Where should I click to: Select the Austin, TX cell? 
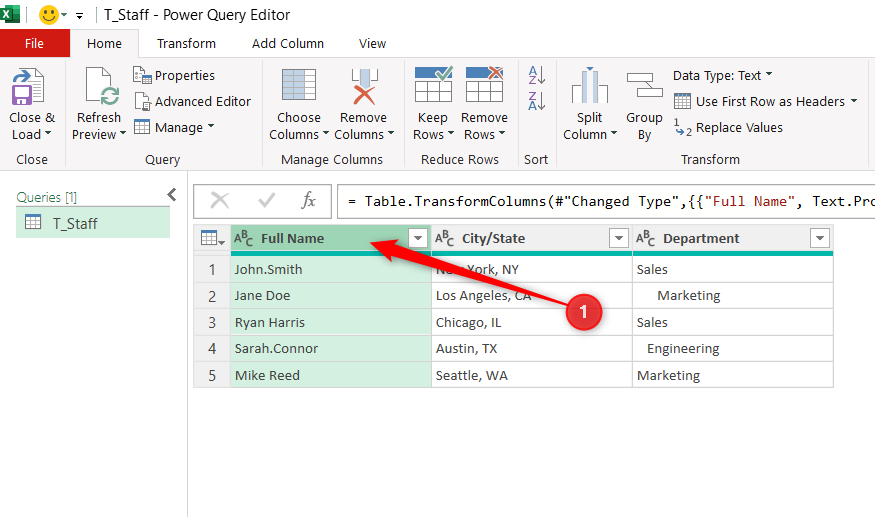[x=532, y=348]
